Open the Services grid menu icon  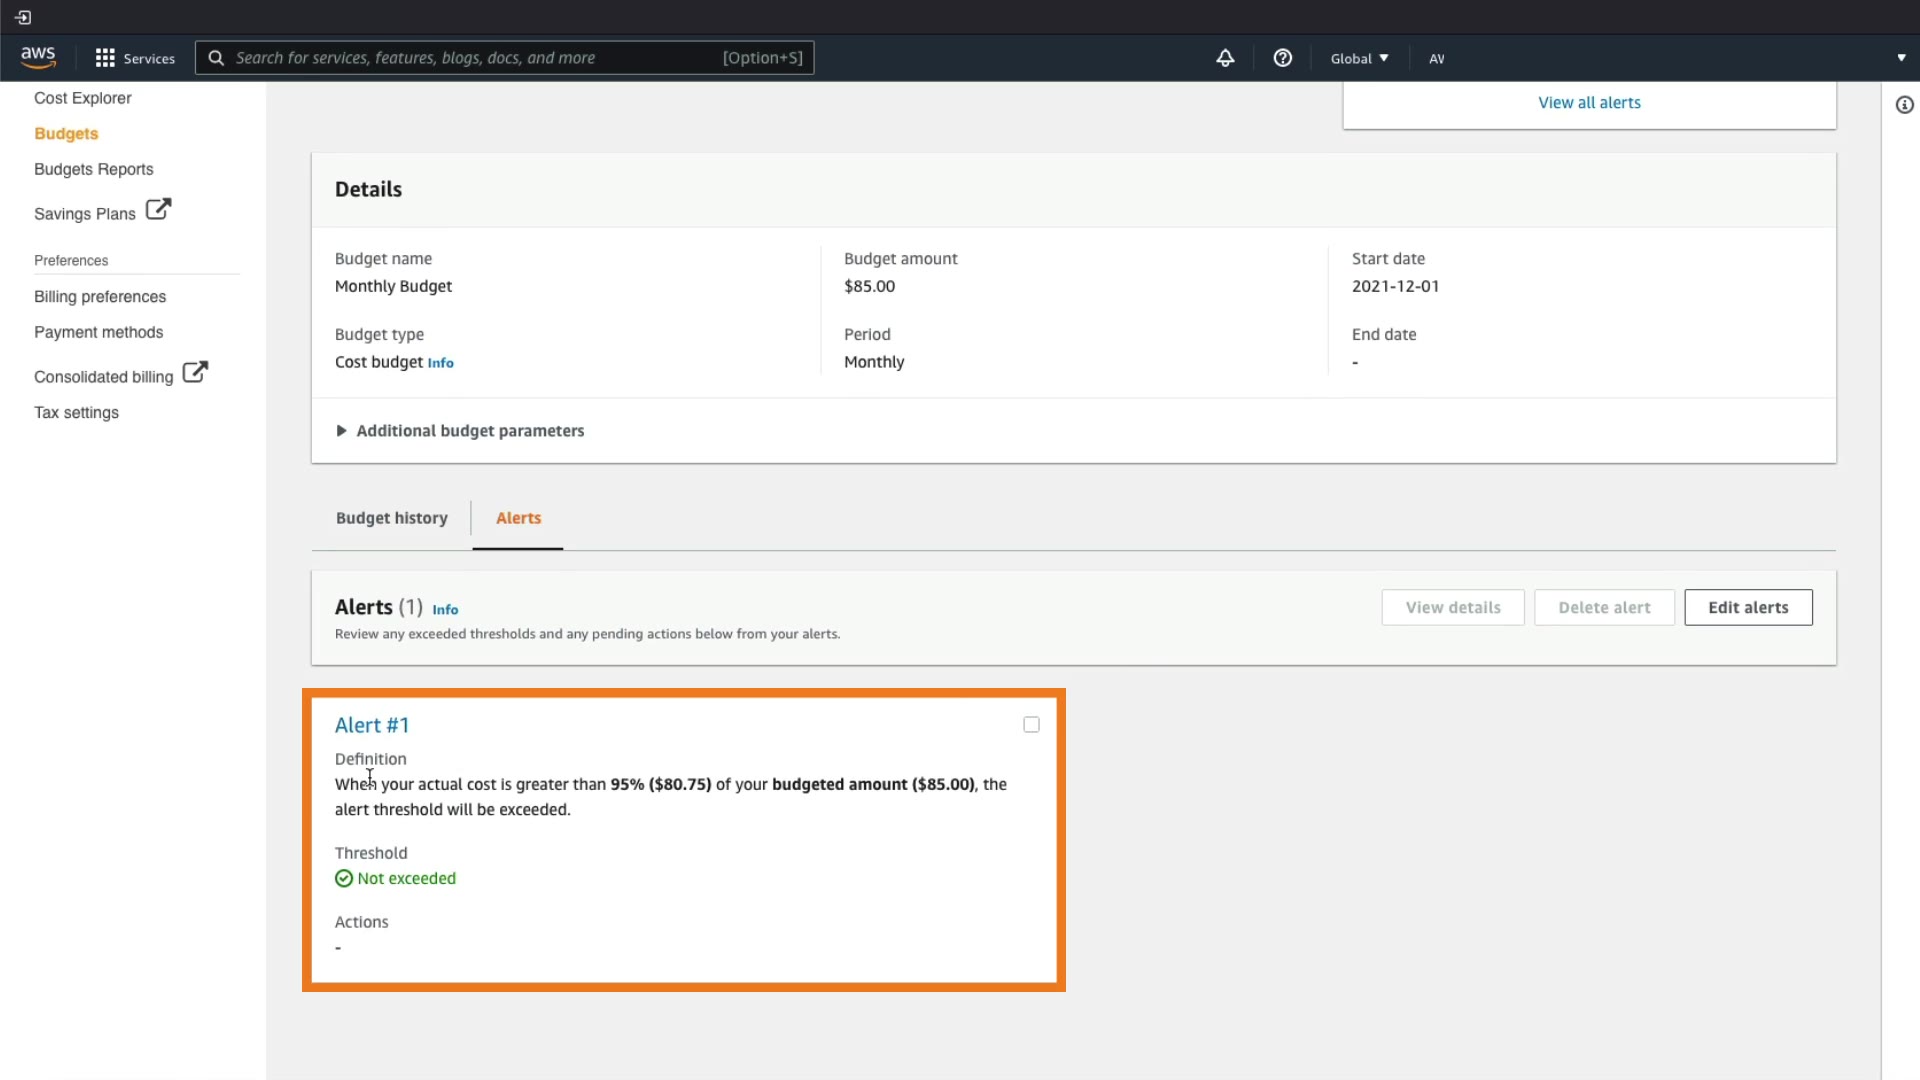105,58
